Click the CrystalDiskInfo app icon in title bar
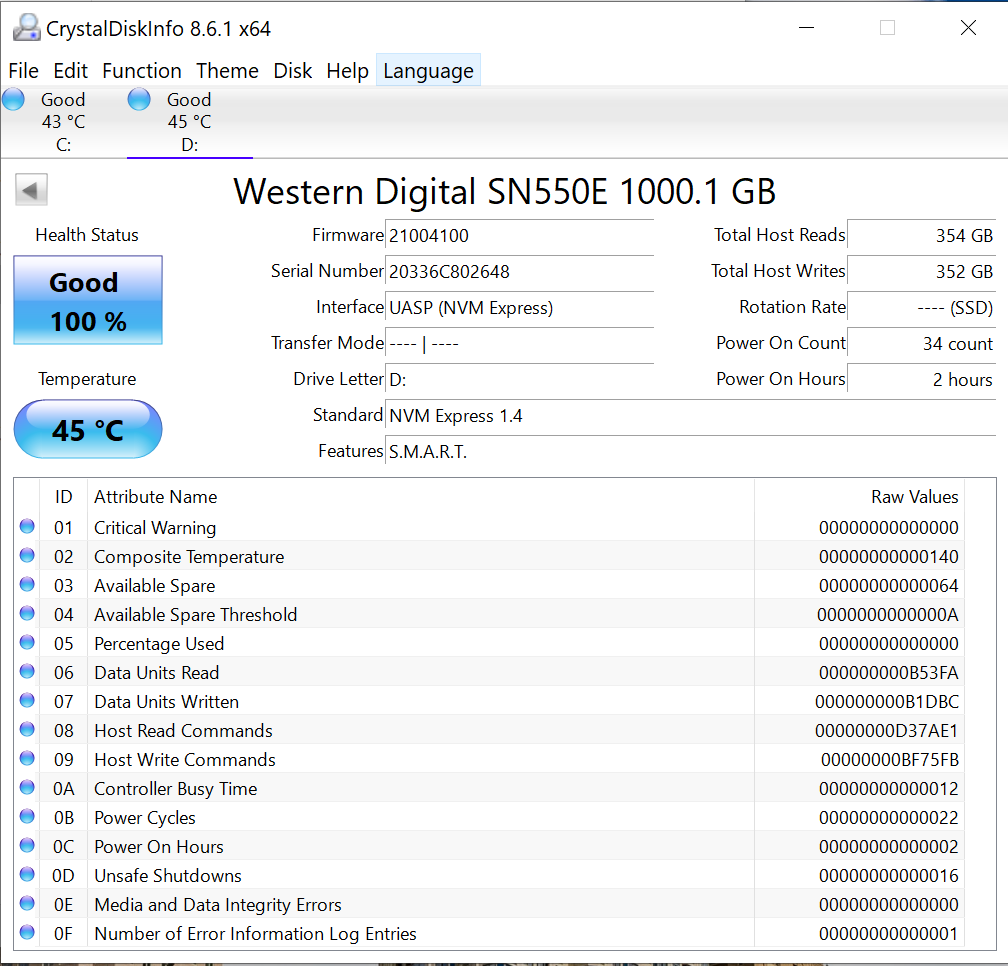 [x=27, y=28]
